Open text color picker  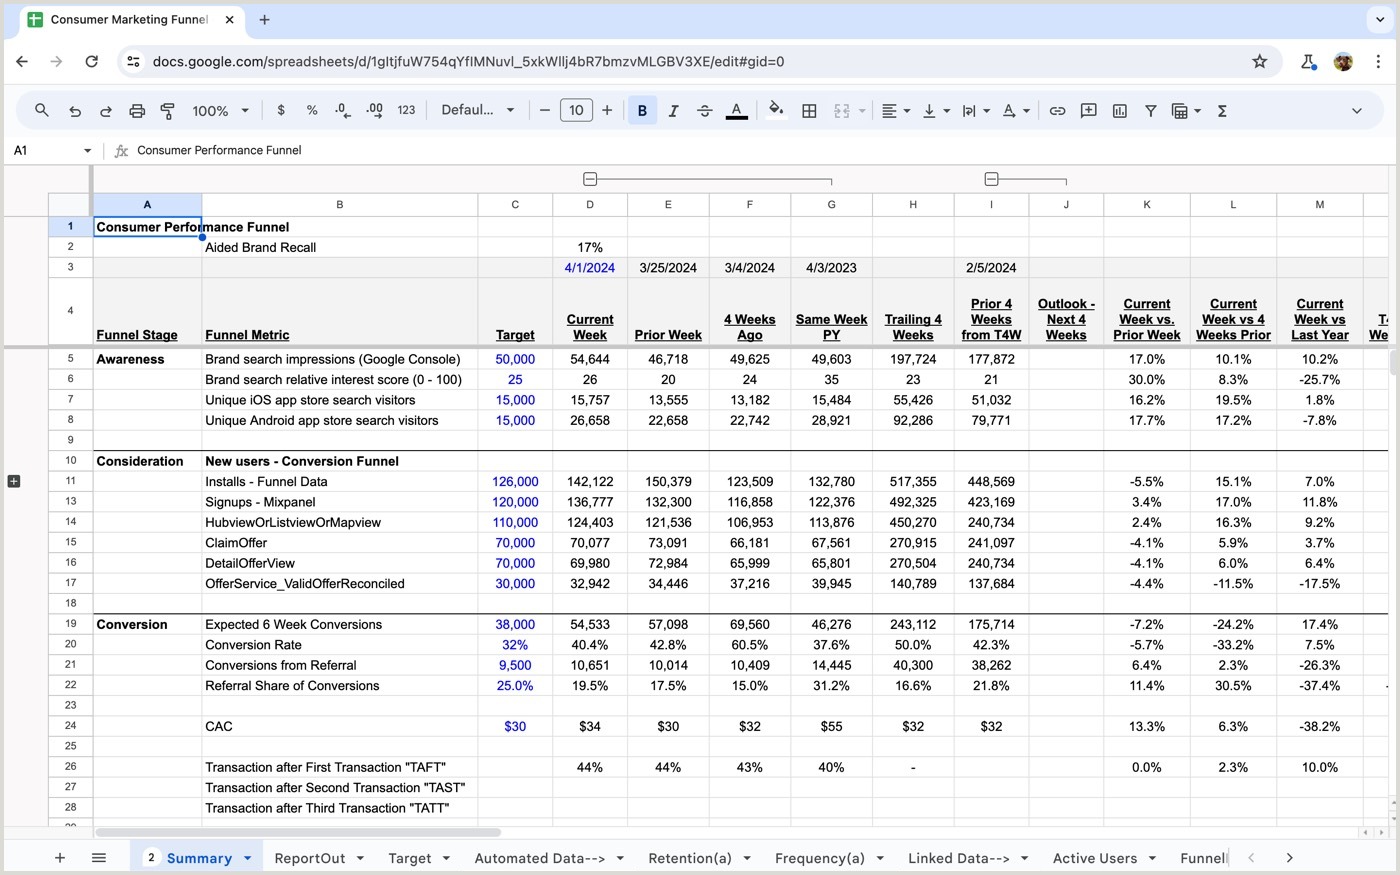click(736, 111)
